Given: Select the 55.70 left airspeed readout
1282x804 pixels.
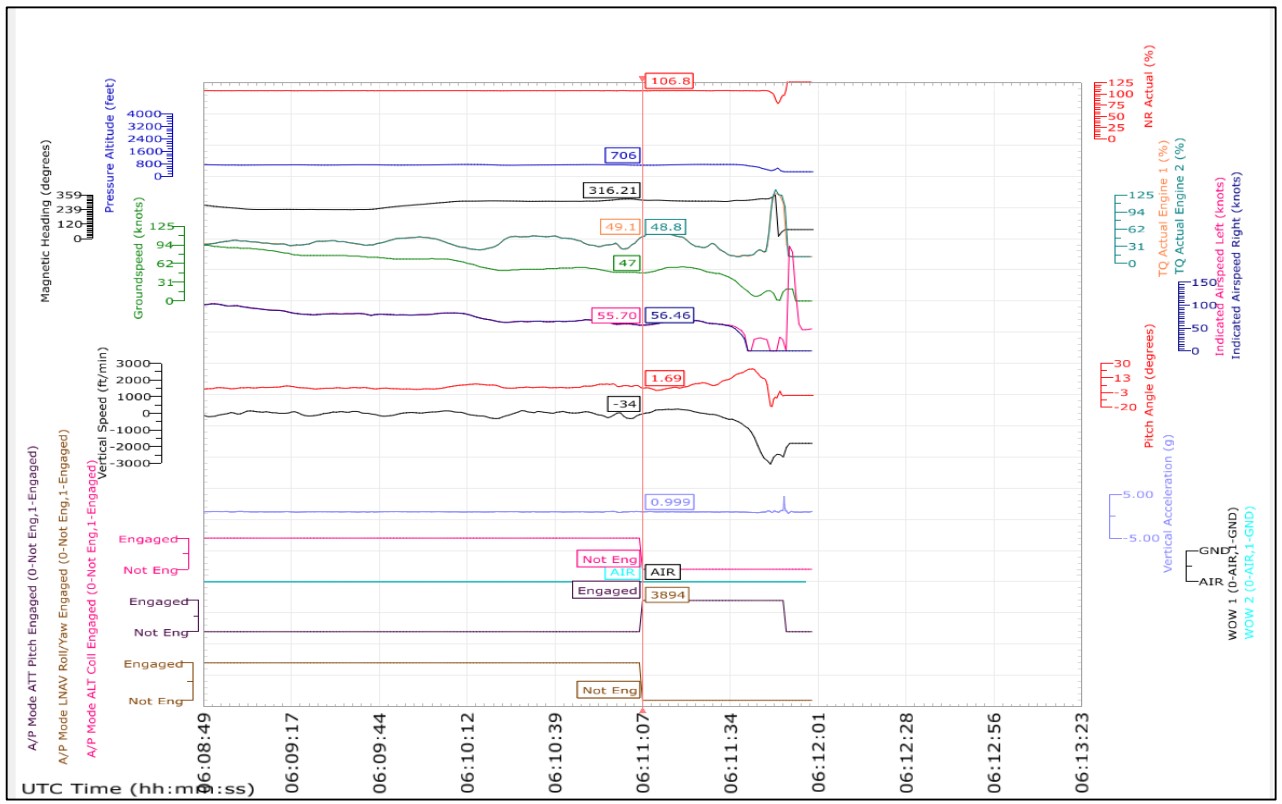Looking at the screenshot, I should click(x=617, y=315).
